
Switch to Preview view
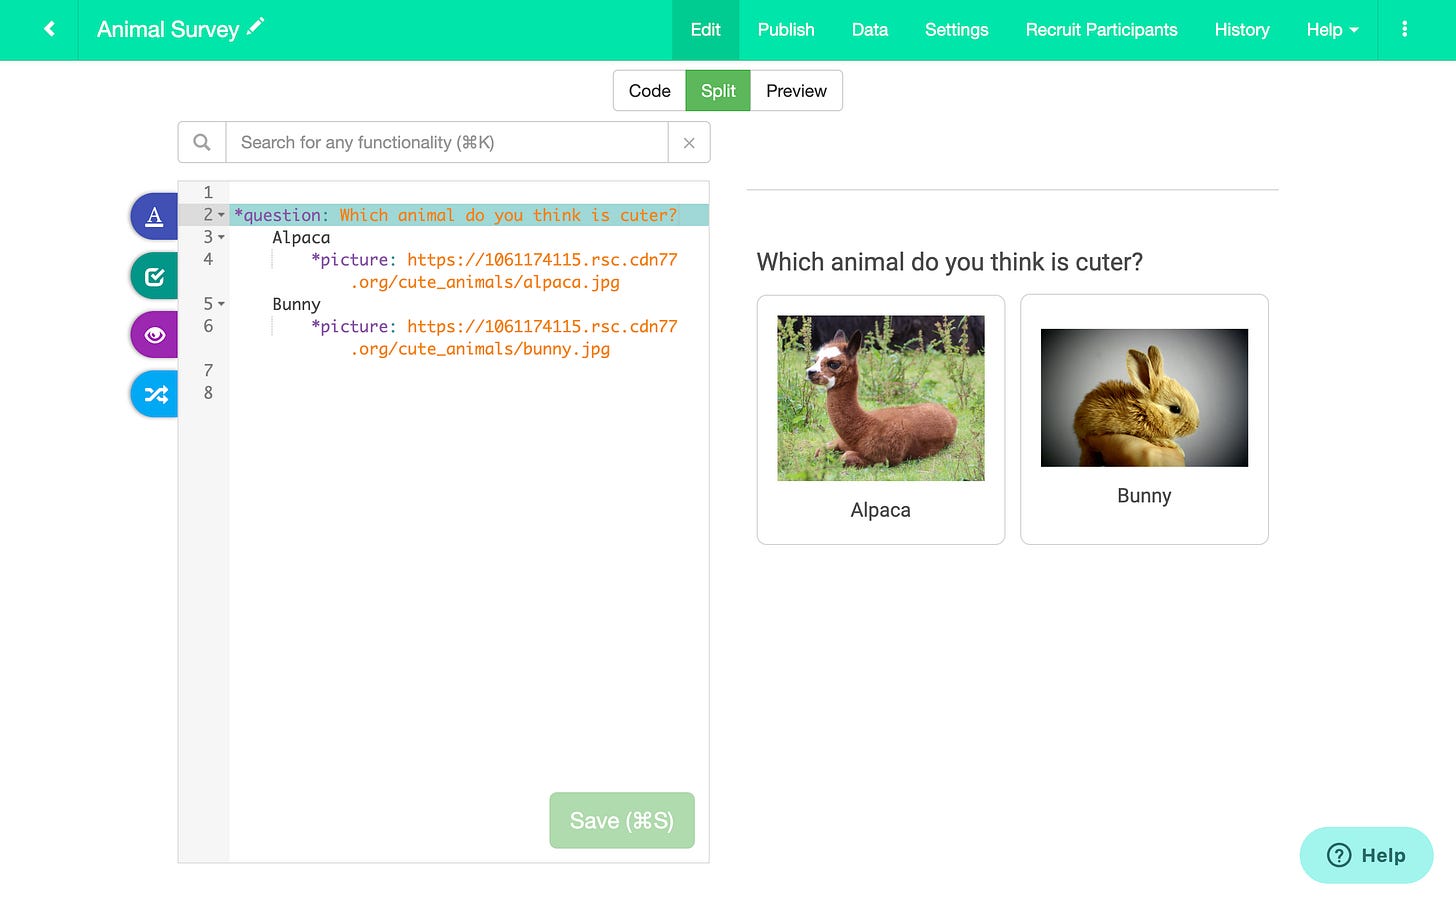796,91
